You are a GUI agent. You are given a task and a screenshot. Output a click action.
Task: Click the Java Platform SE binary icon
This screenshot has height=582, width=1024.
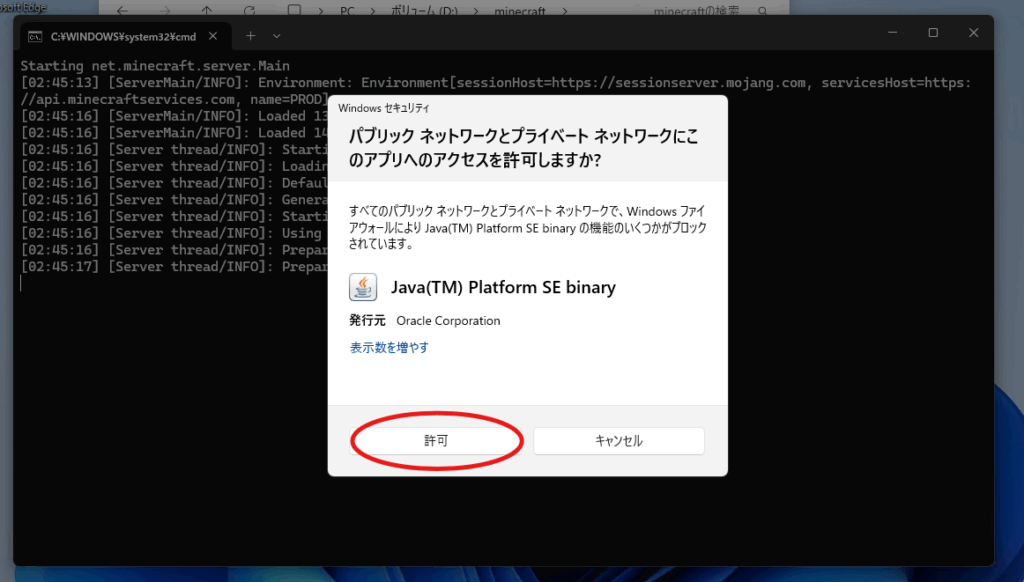363,287
